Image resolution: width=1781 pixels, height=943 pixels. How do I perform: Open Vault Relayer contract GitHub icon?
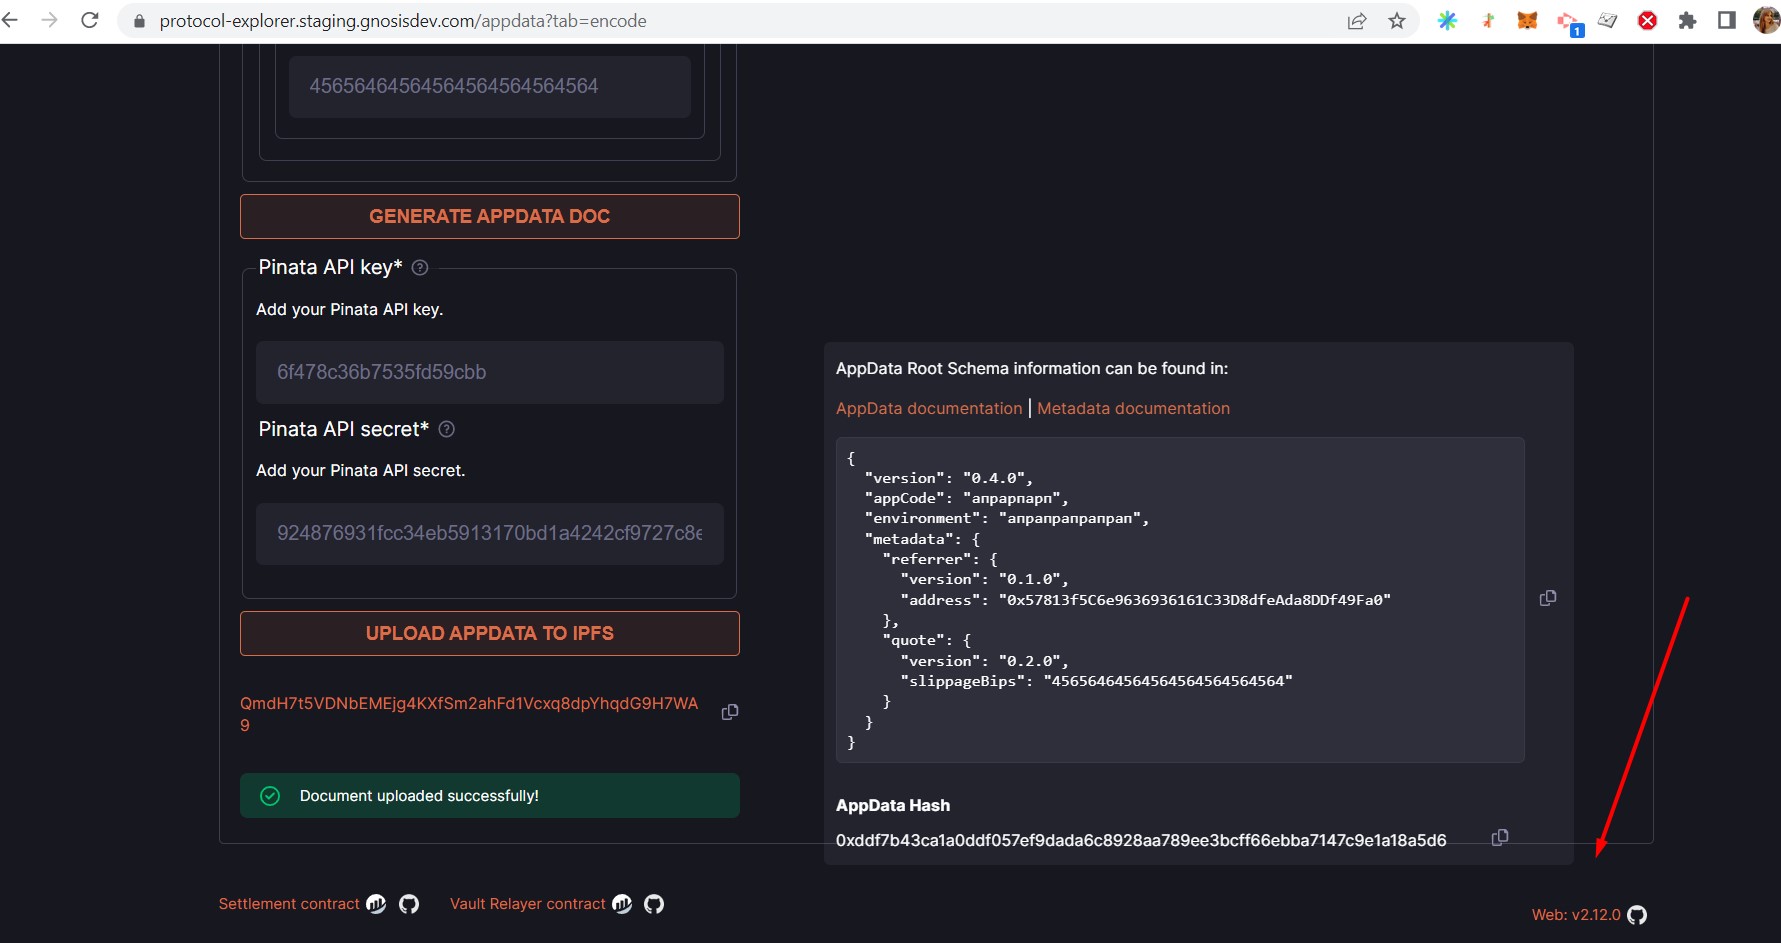click(x=654, y=904)
